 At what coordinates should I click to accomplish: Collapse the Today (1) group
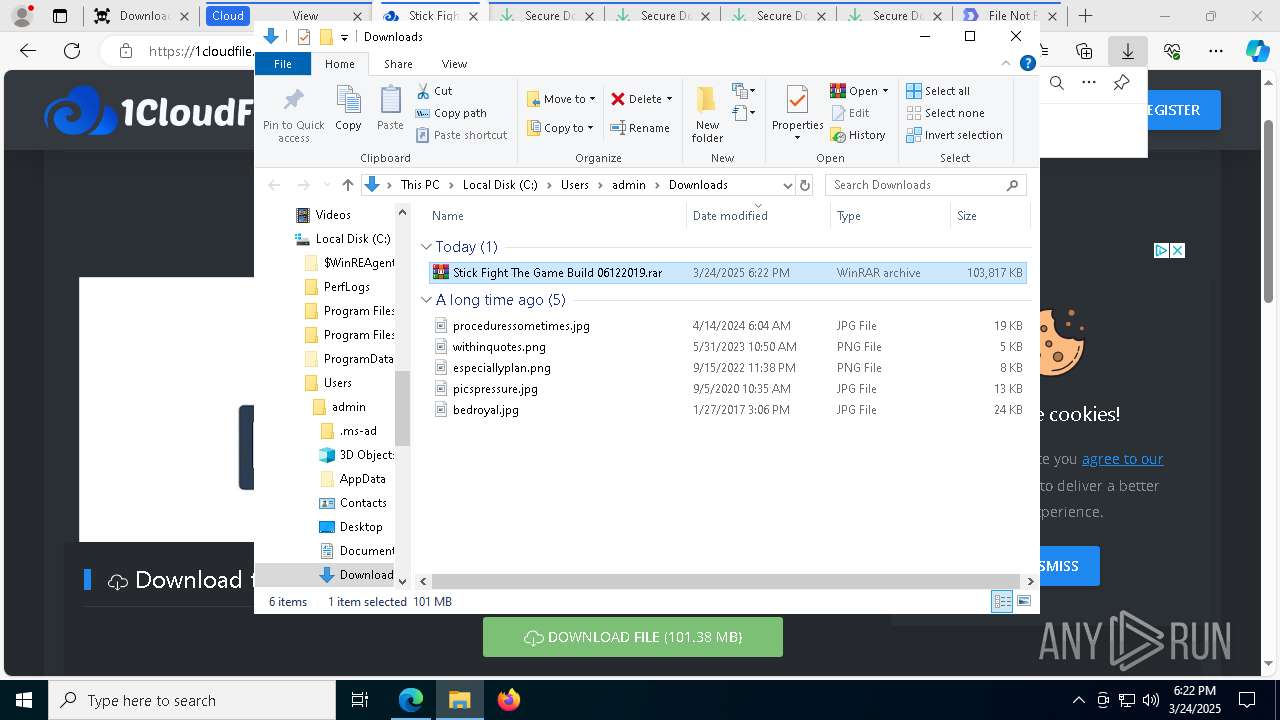pyautogui.click(x=426, y=247)
